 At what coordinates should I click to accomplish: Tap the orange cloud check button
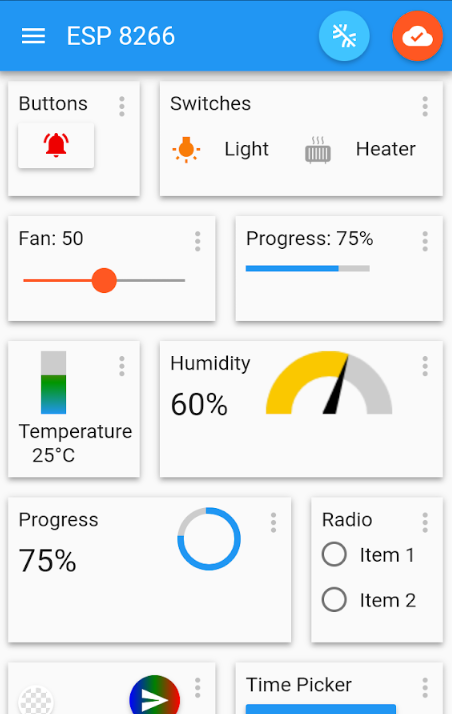point(417,36)
